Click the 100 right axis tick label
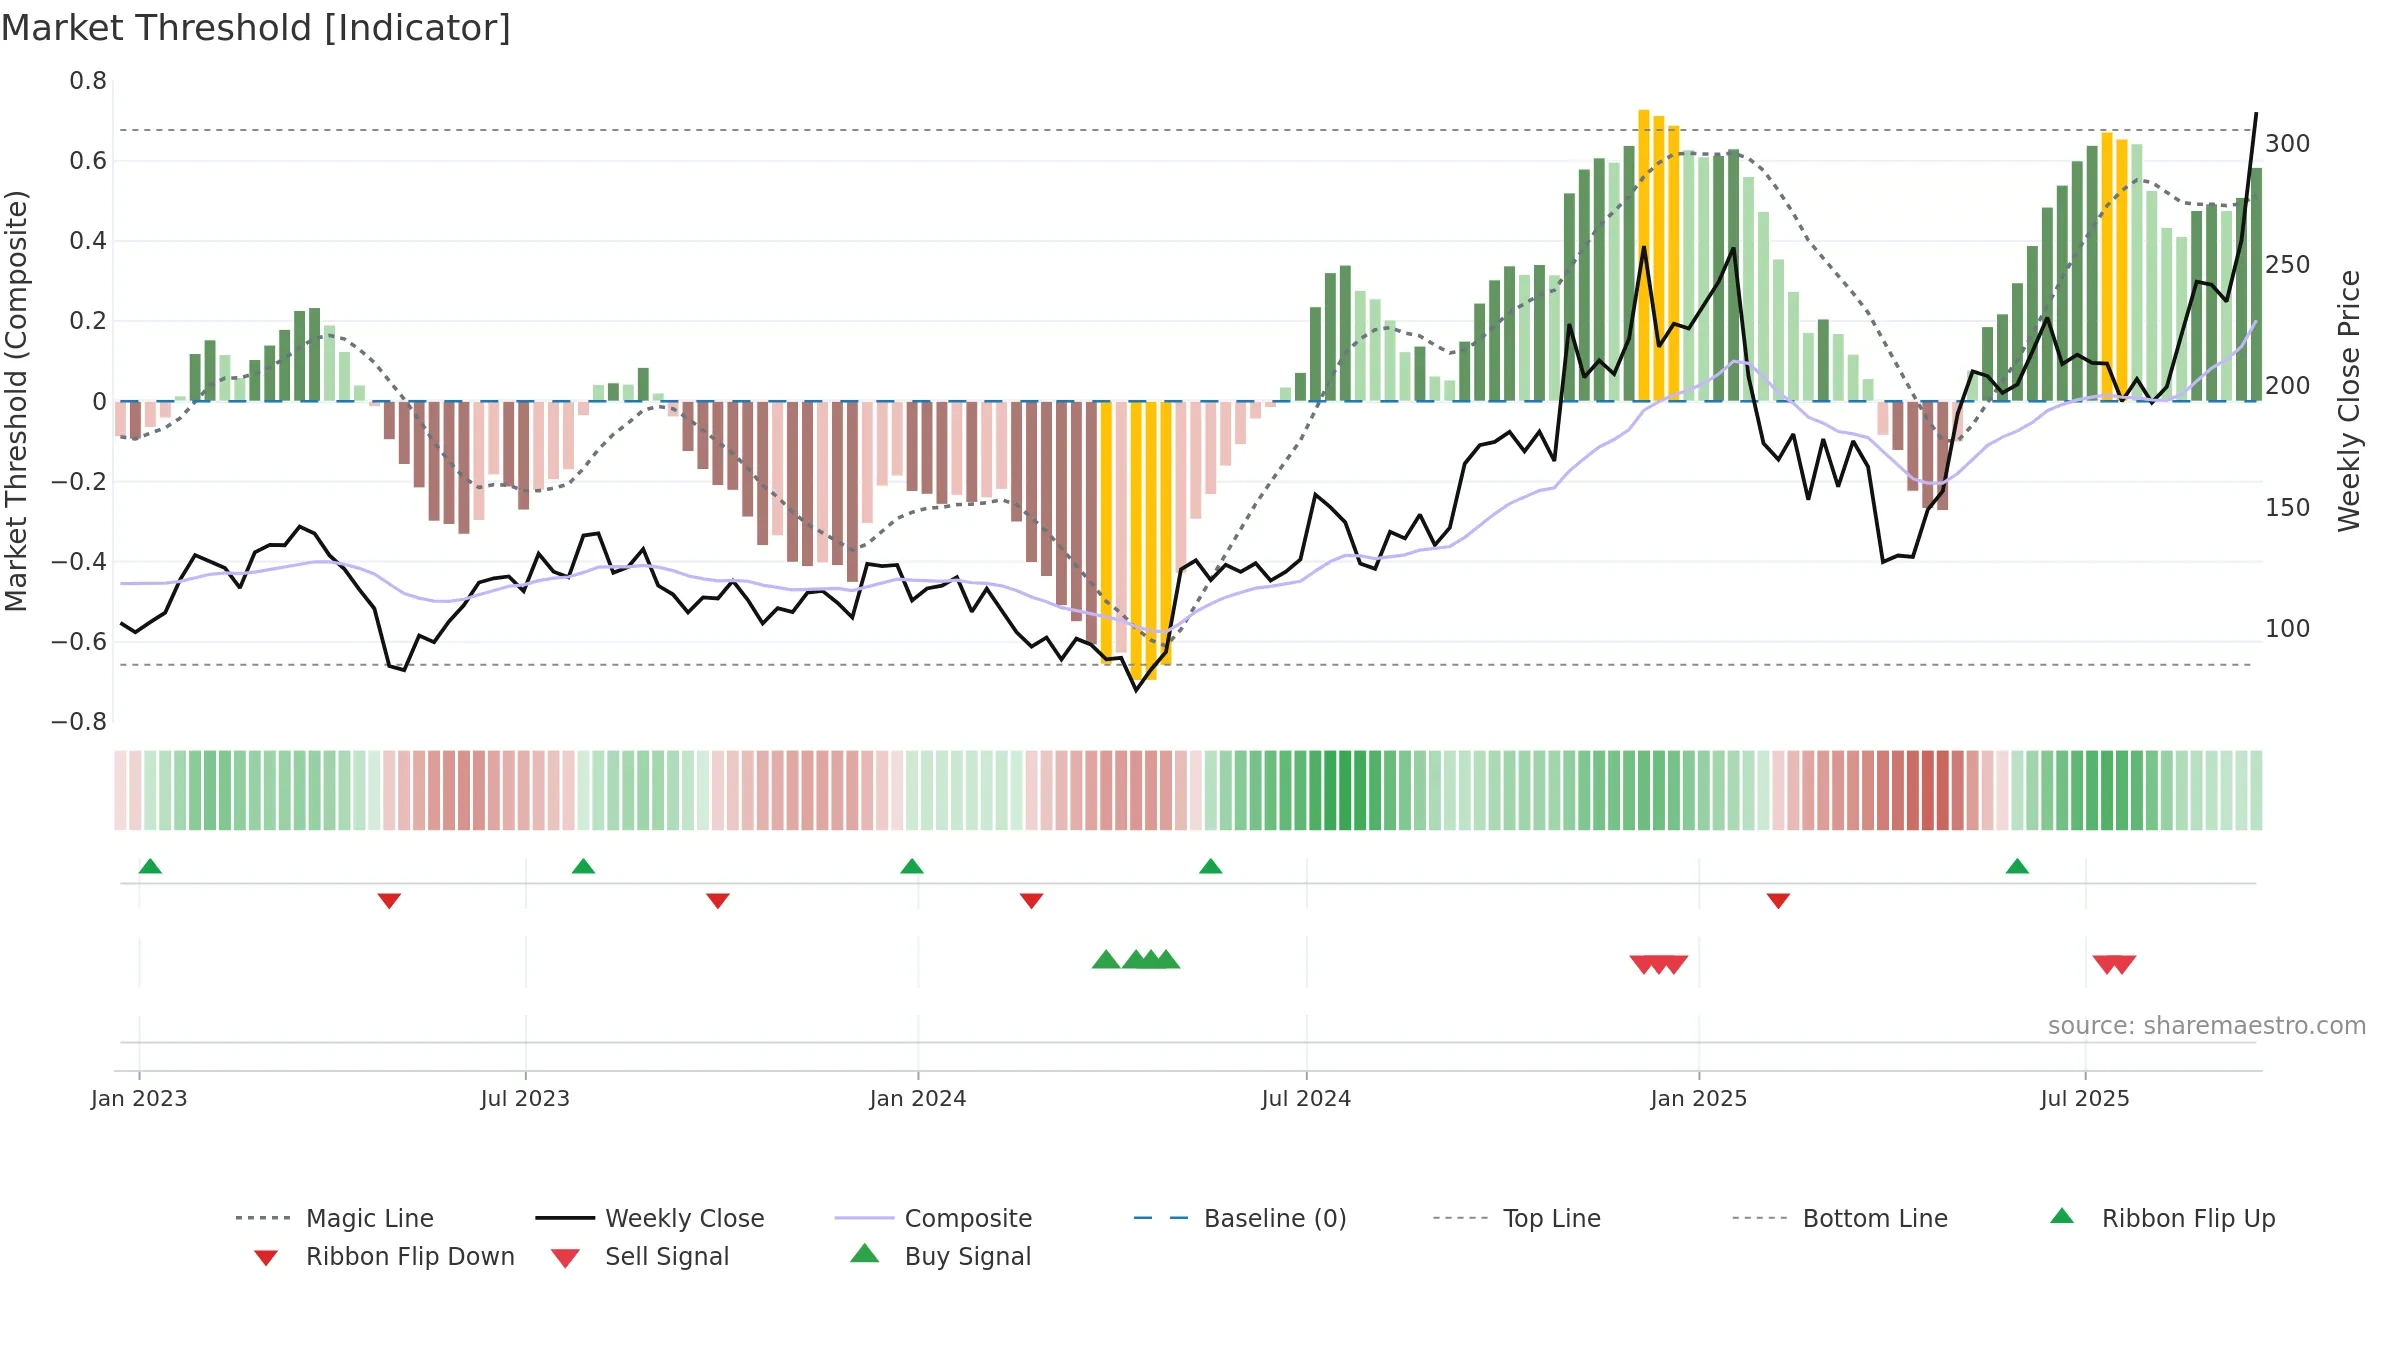The image size is (2400, 1350). click(2288, 629)
